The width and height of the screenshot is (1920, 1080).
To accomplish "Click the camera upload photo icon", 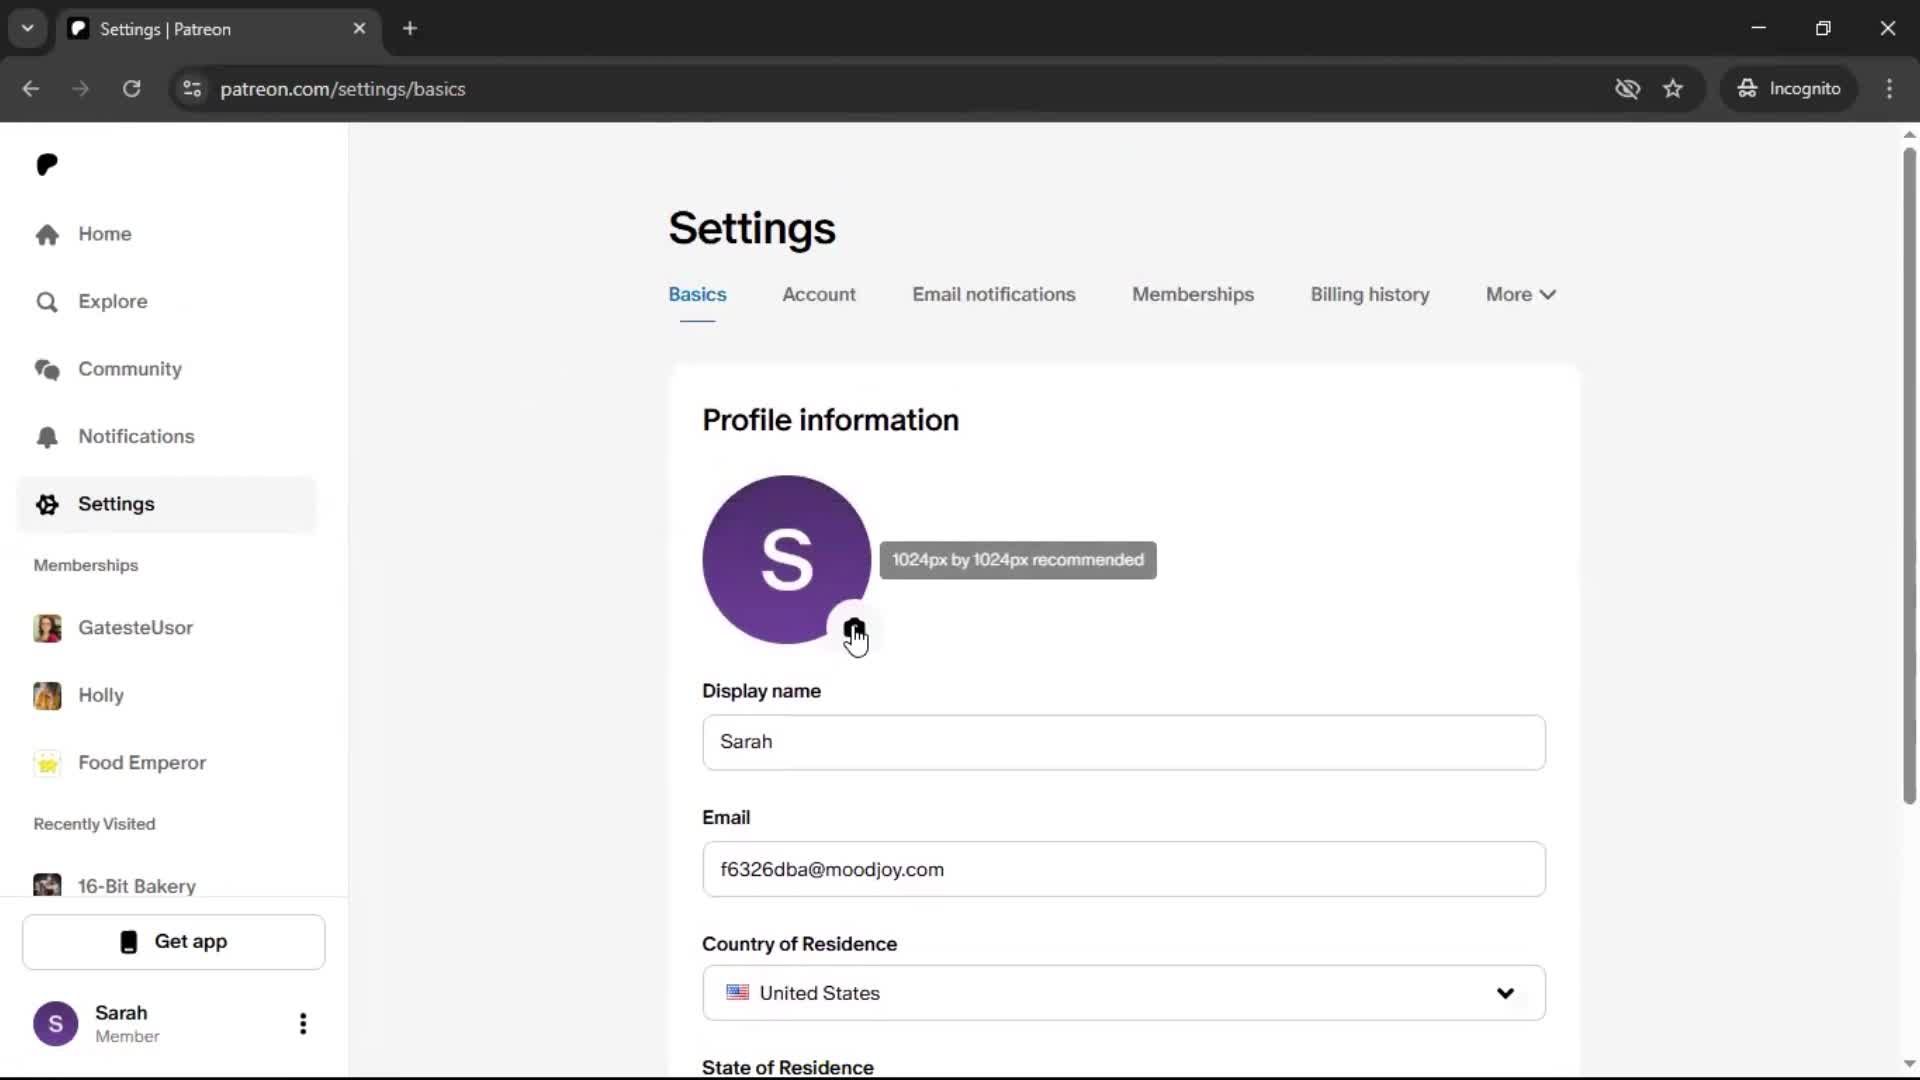I will [x=854, y=628].
